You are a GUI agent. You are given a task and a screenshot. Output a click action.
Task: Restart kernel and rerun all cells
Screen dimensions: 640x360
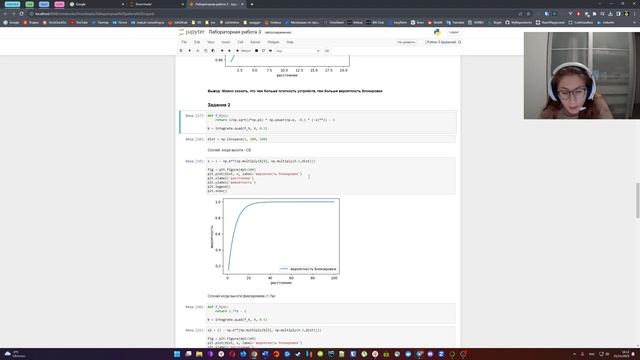click(x=270, y=51)
